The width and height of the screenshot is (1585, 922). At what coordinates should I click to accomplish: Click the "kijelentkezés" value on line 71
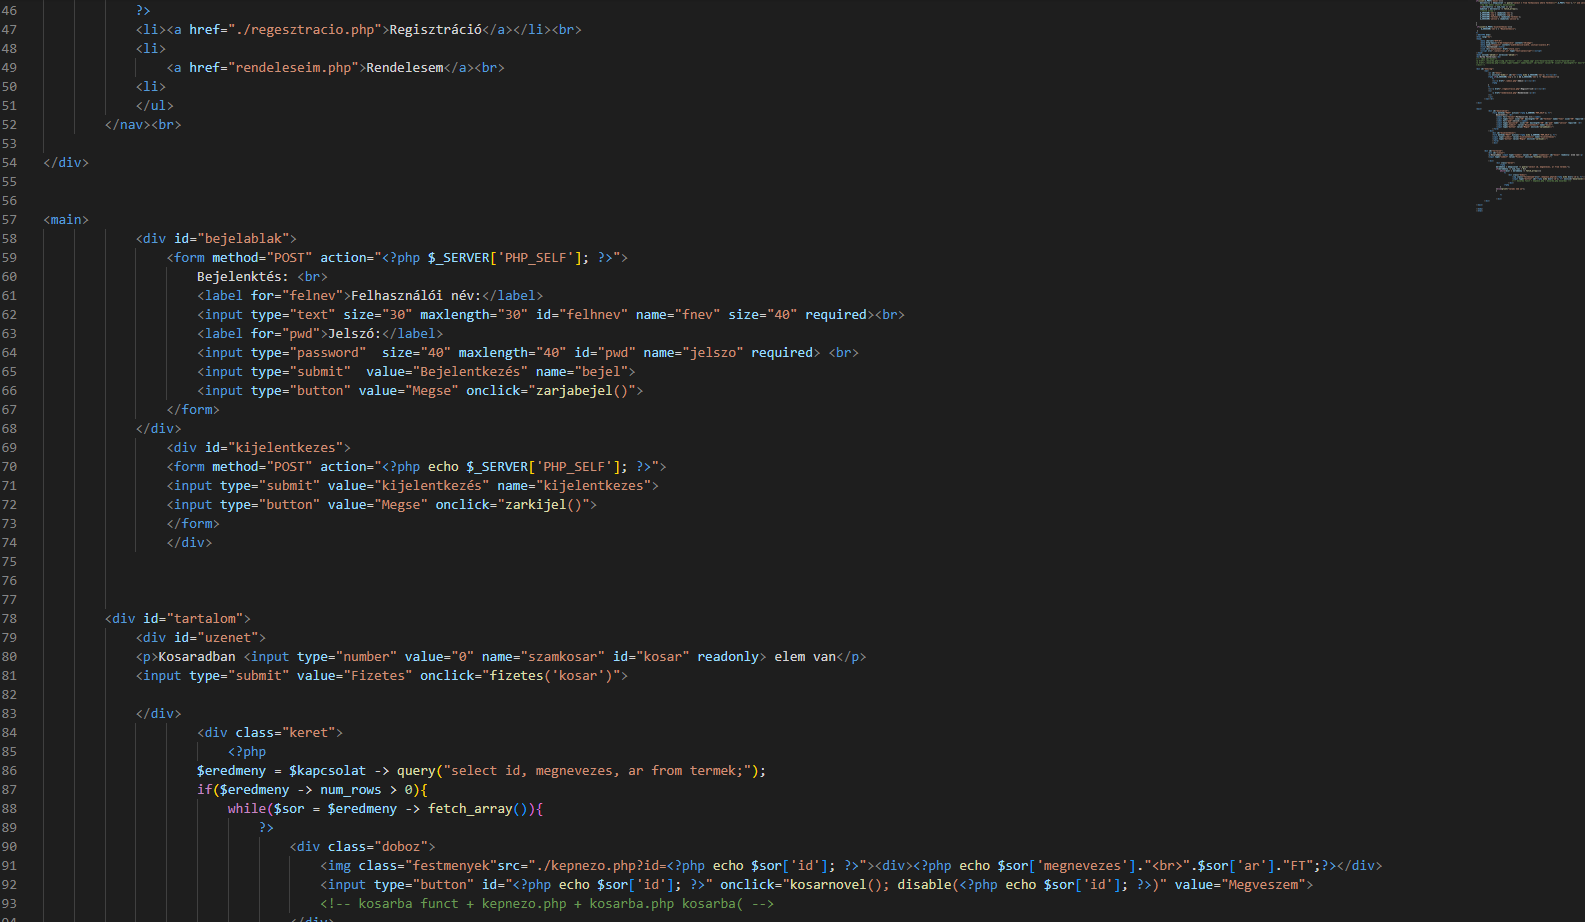point(432,486)
